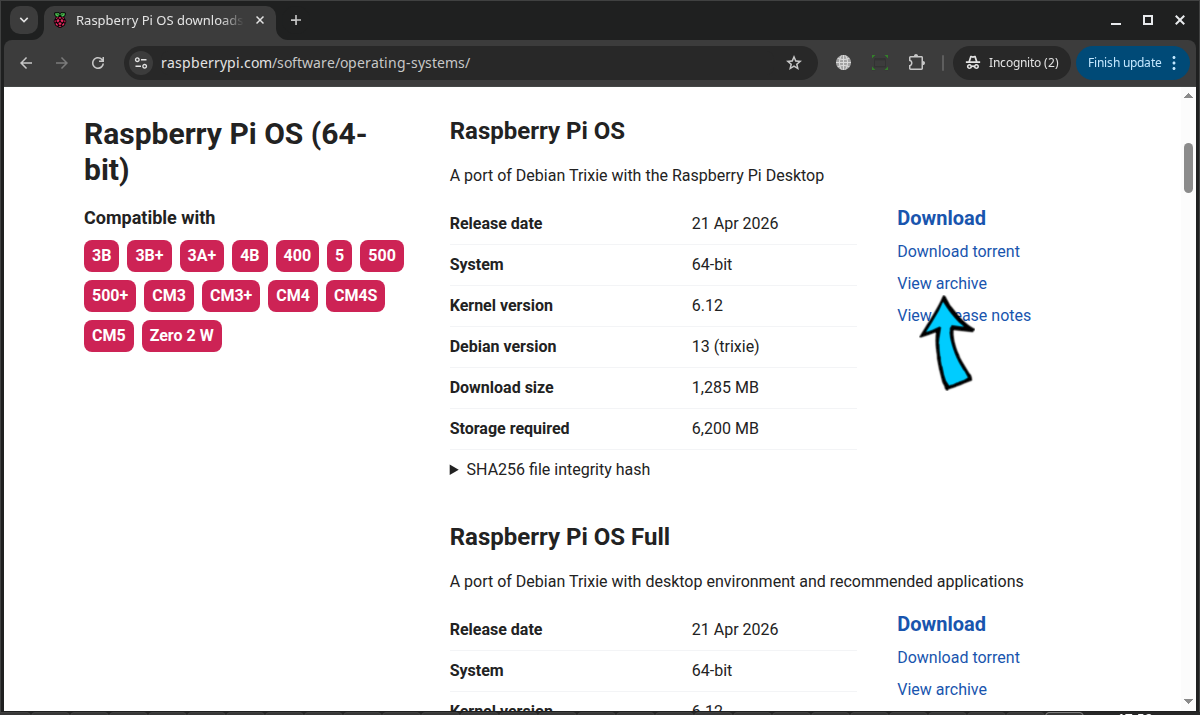
Task: Click the Raspberry Pi OS Full heading
Action: coord(560,537)
